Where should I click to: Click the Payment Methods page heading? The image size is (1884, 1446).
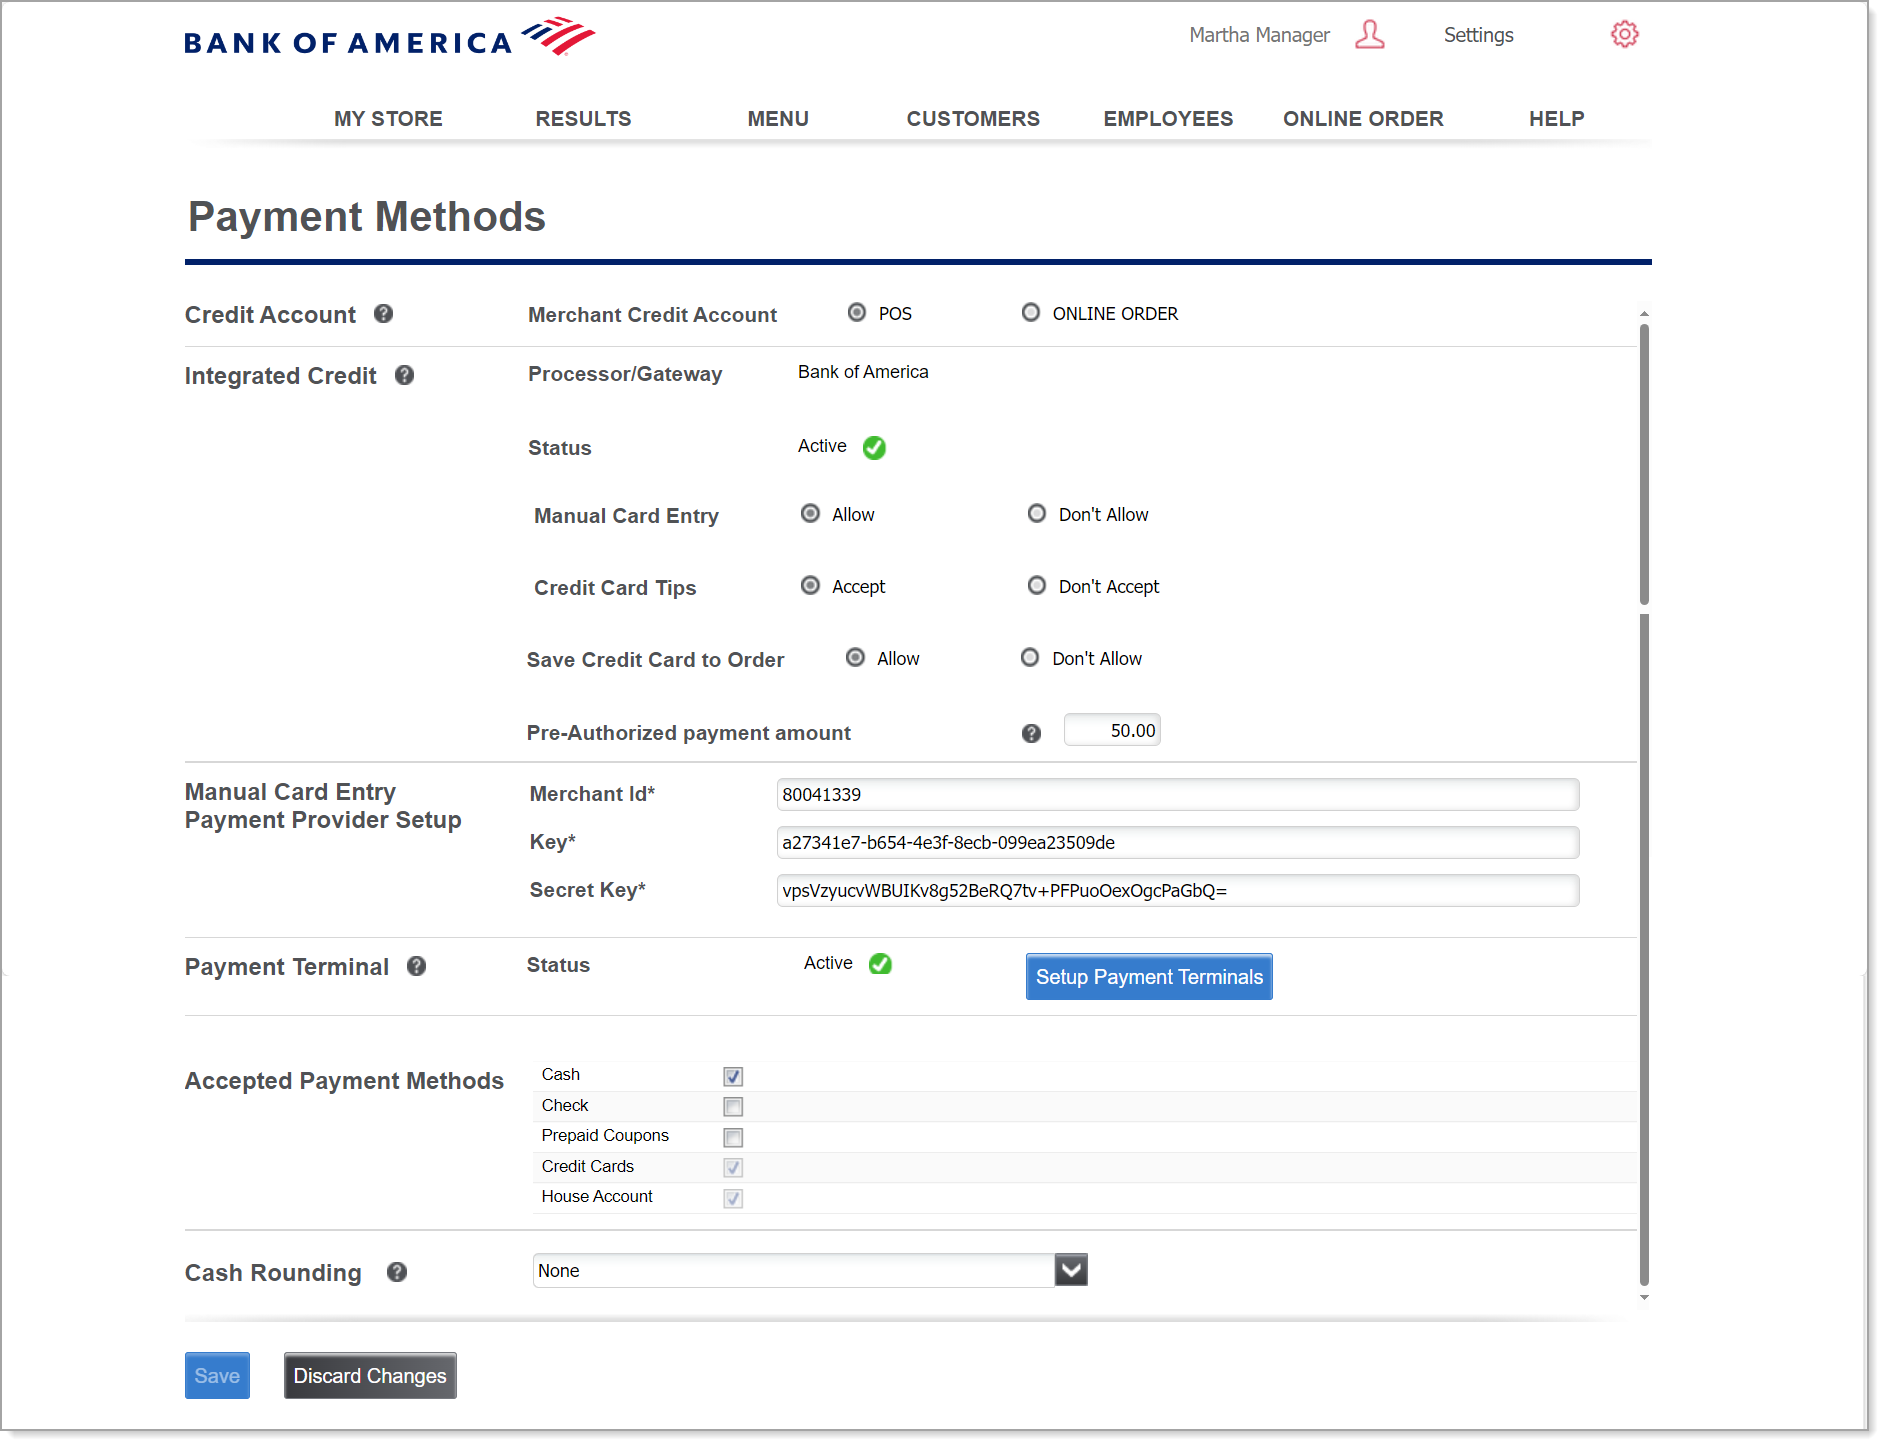[x=367, y=217]
